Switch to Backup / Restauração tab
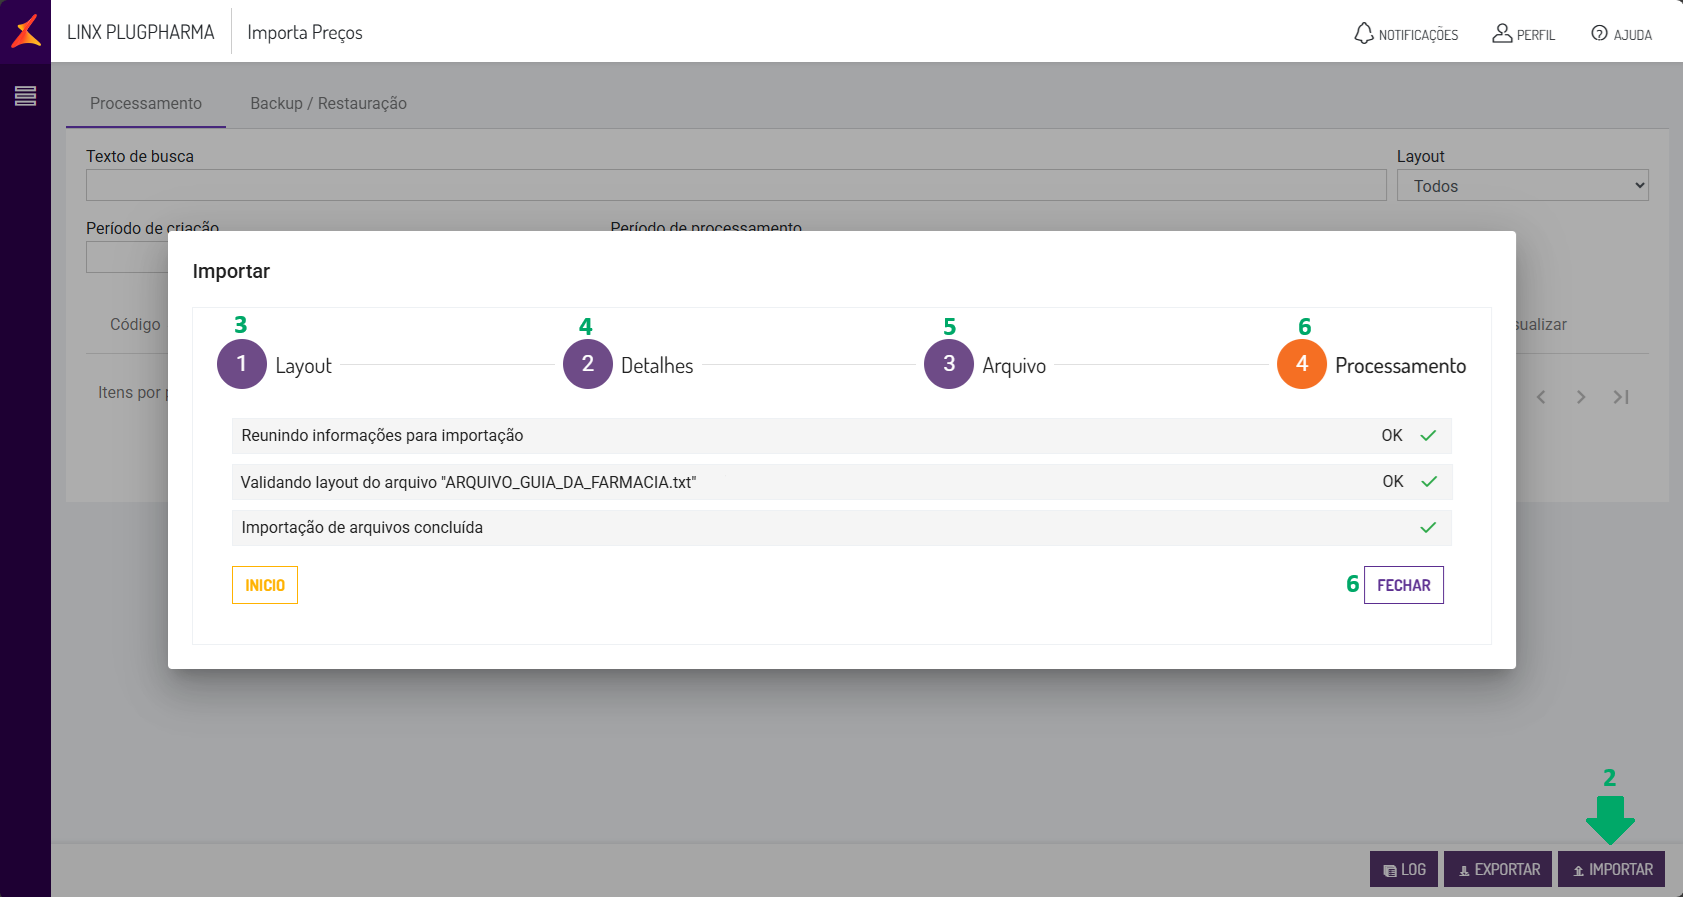 [x=328, y=104]
